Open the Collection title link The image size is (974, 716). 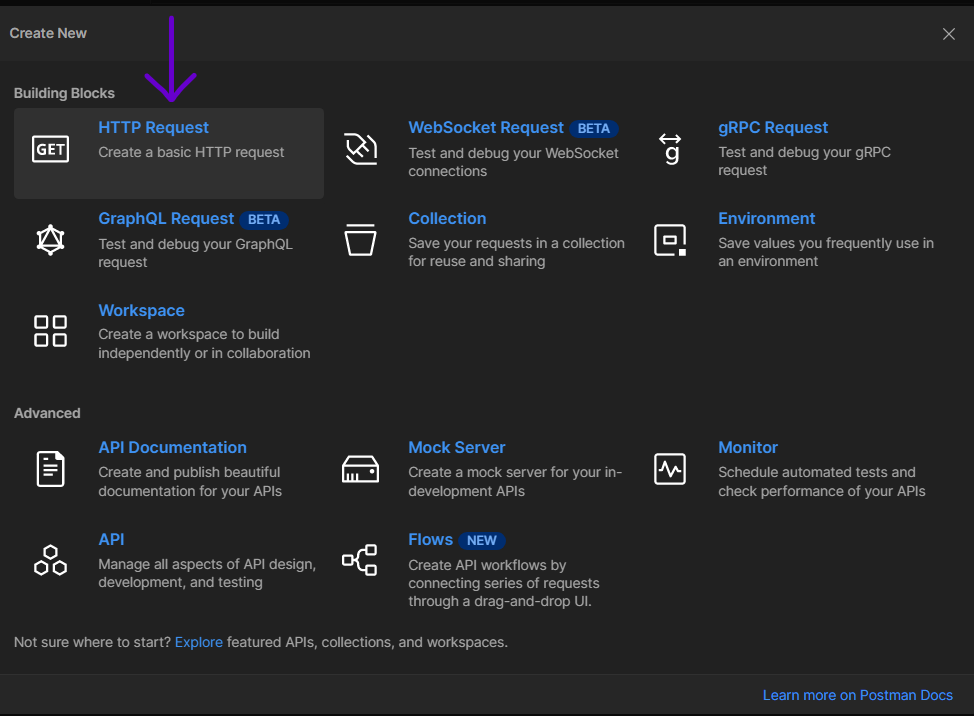pos(447,219)
